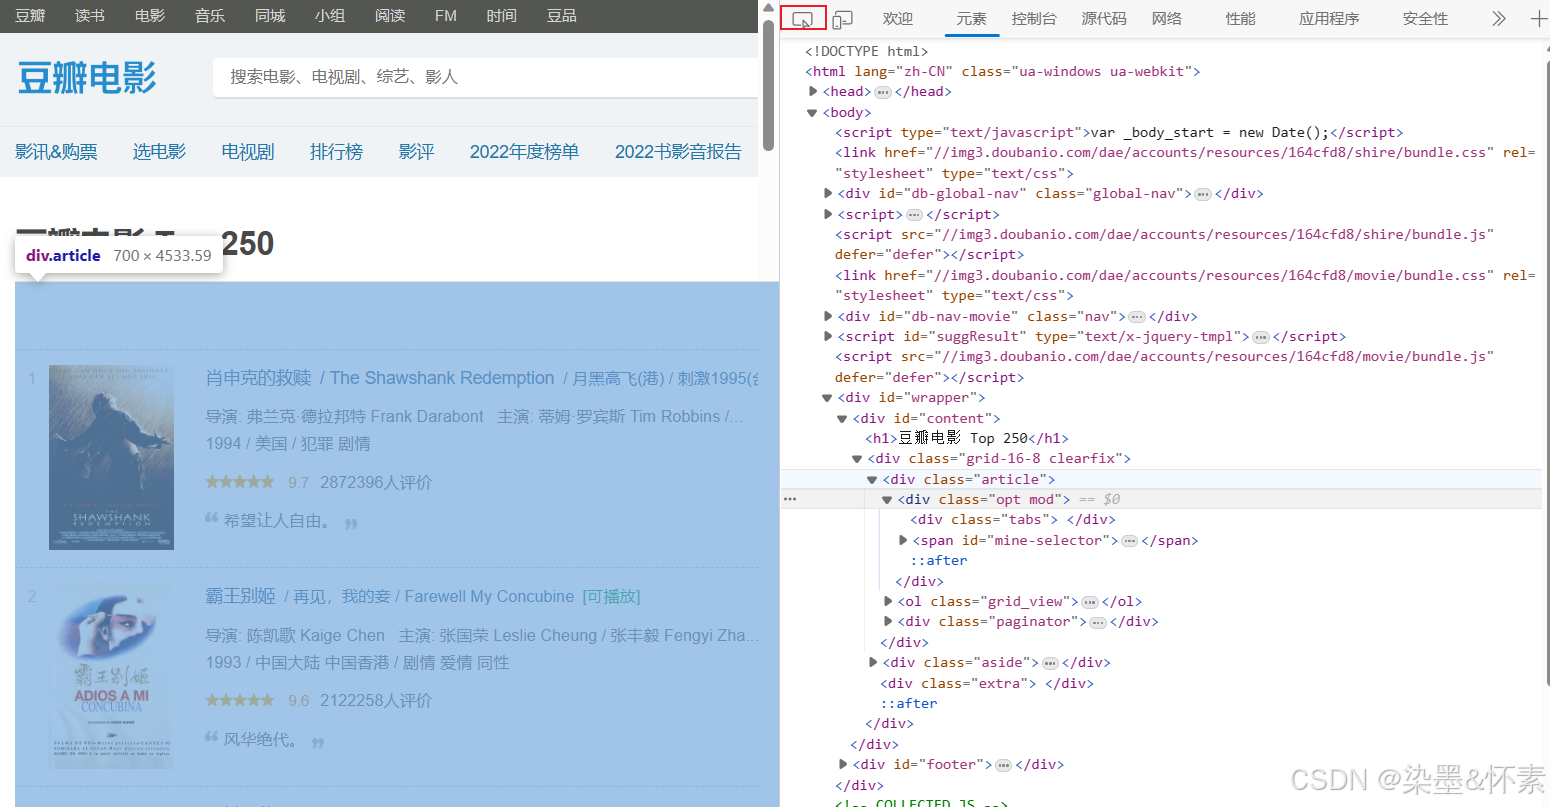Switch to the 控制台 tab

tap(1034, 18)
